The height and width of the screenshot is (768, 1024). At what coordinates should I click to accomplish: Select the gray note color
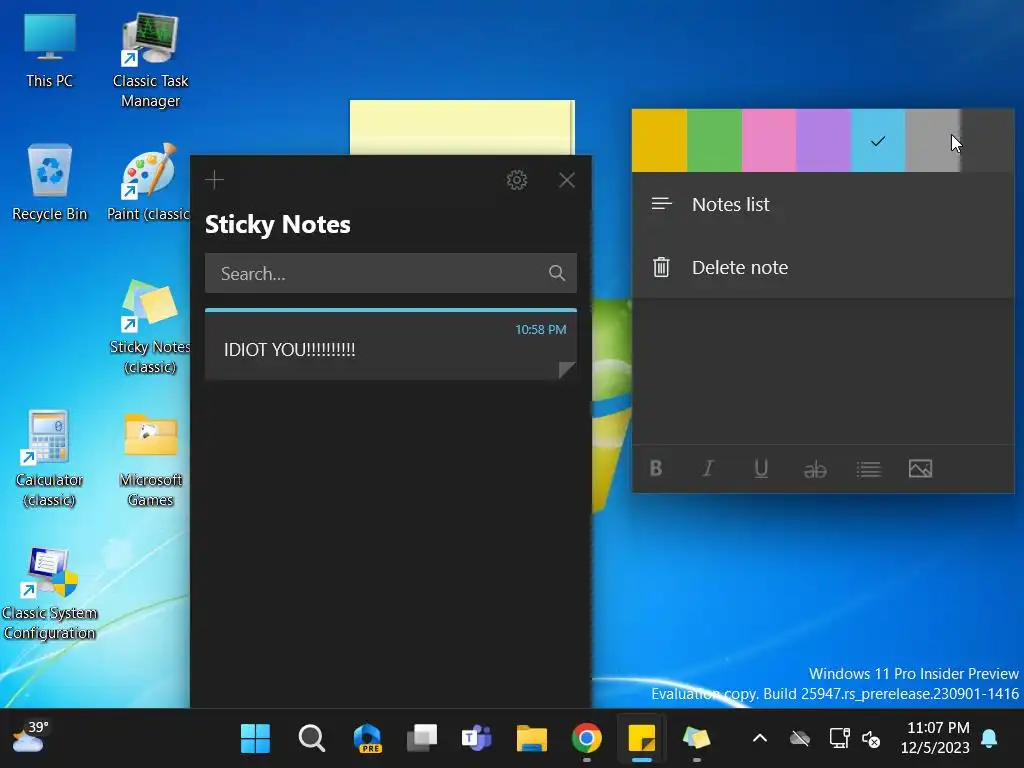point(933,140)
